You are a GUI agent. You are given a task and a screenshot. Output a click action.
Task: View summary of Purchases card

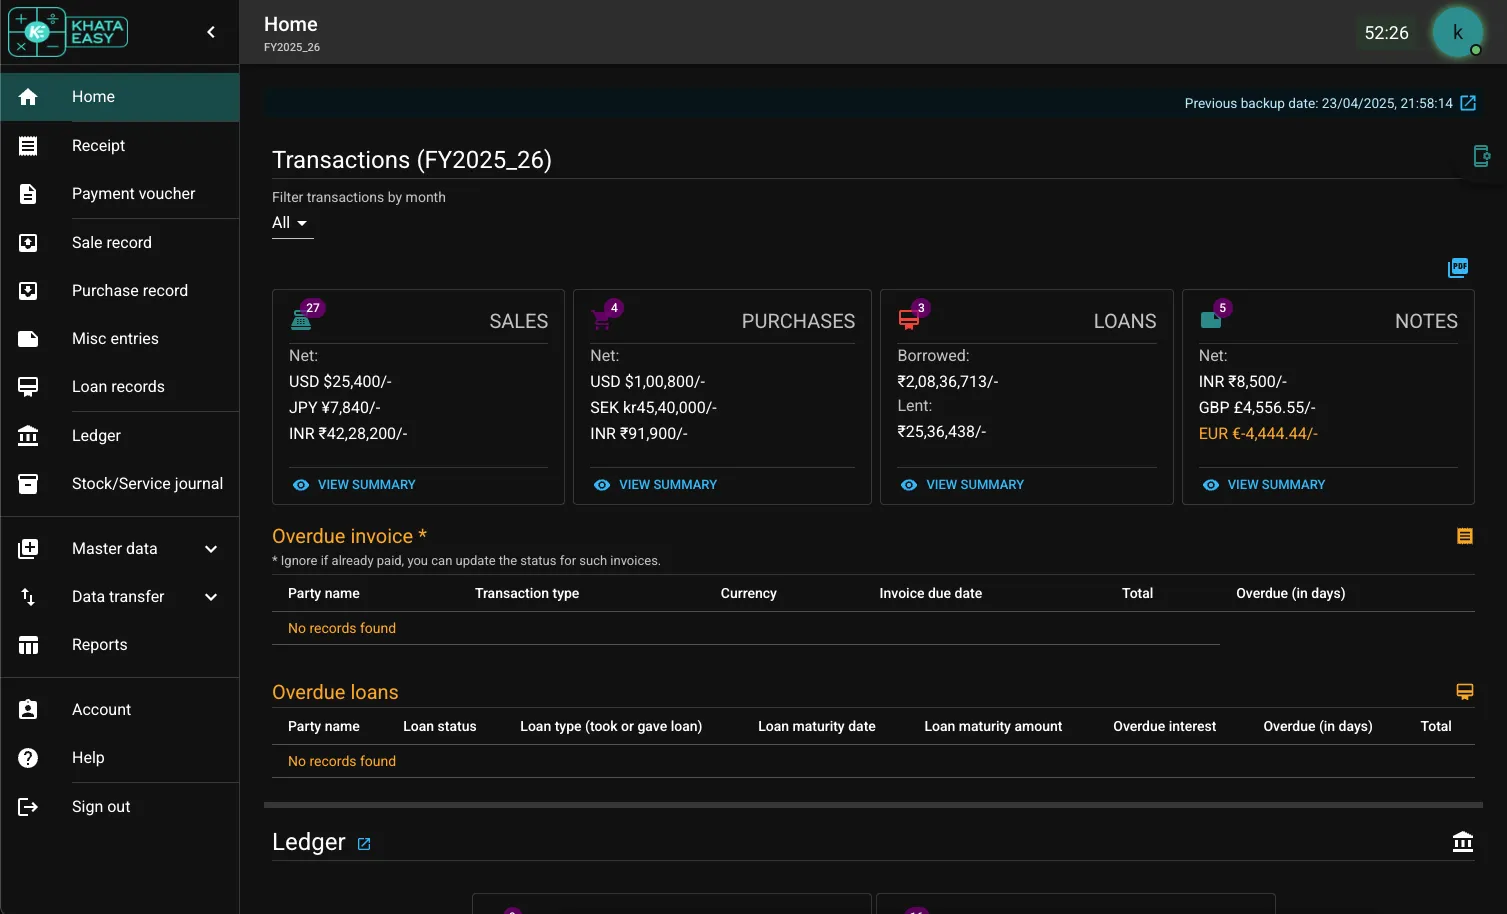(655, 485)
